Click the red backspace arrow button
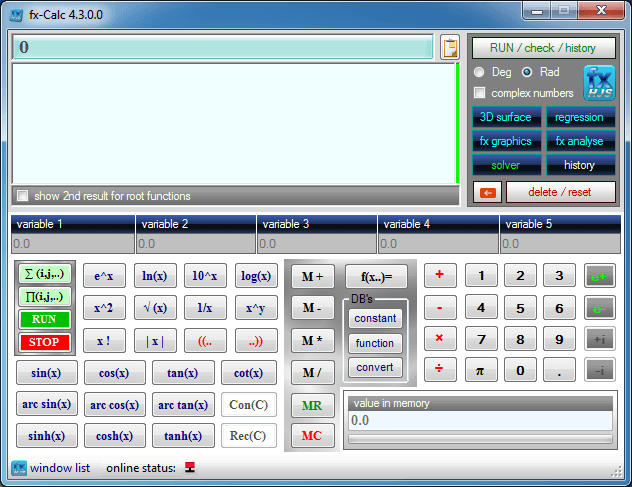Viewport: 632px width, 487px height. tap(487, 192)
